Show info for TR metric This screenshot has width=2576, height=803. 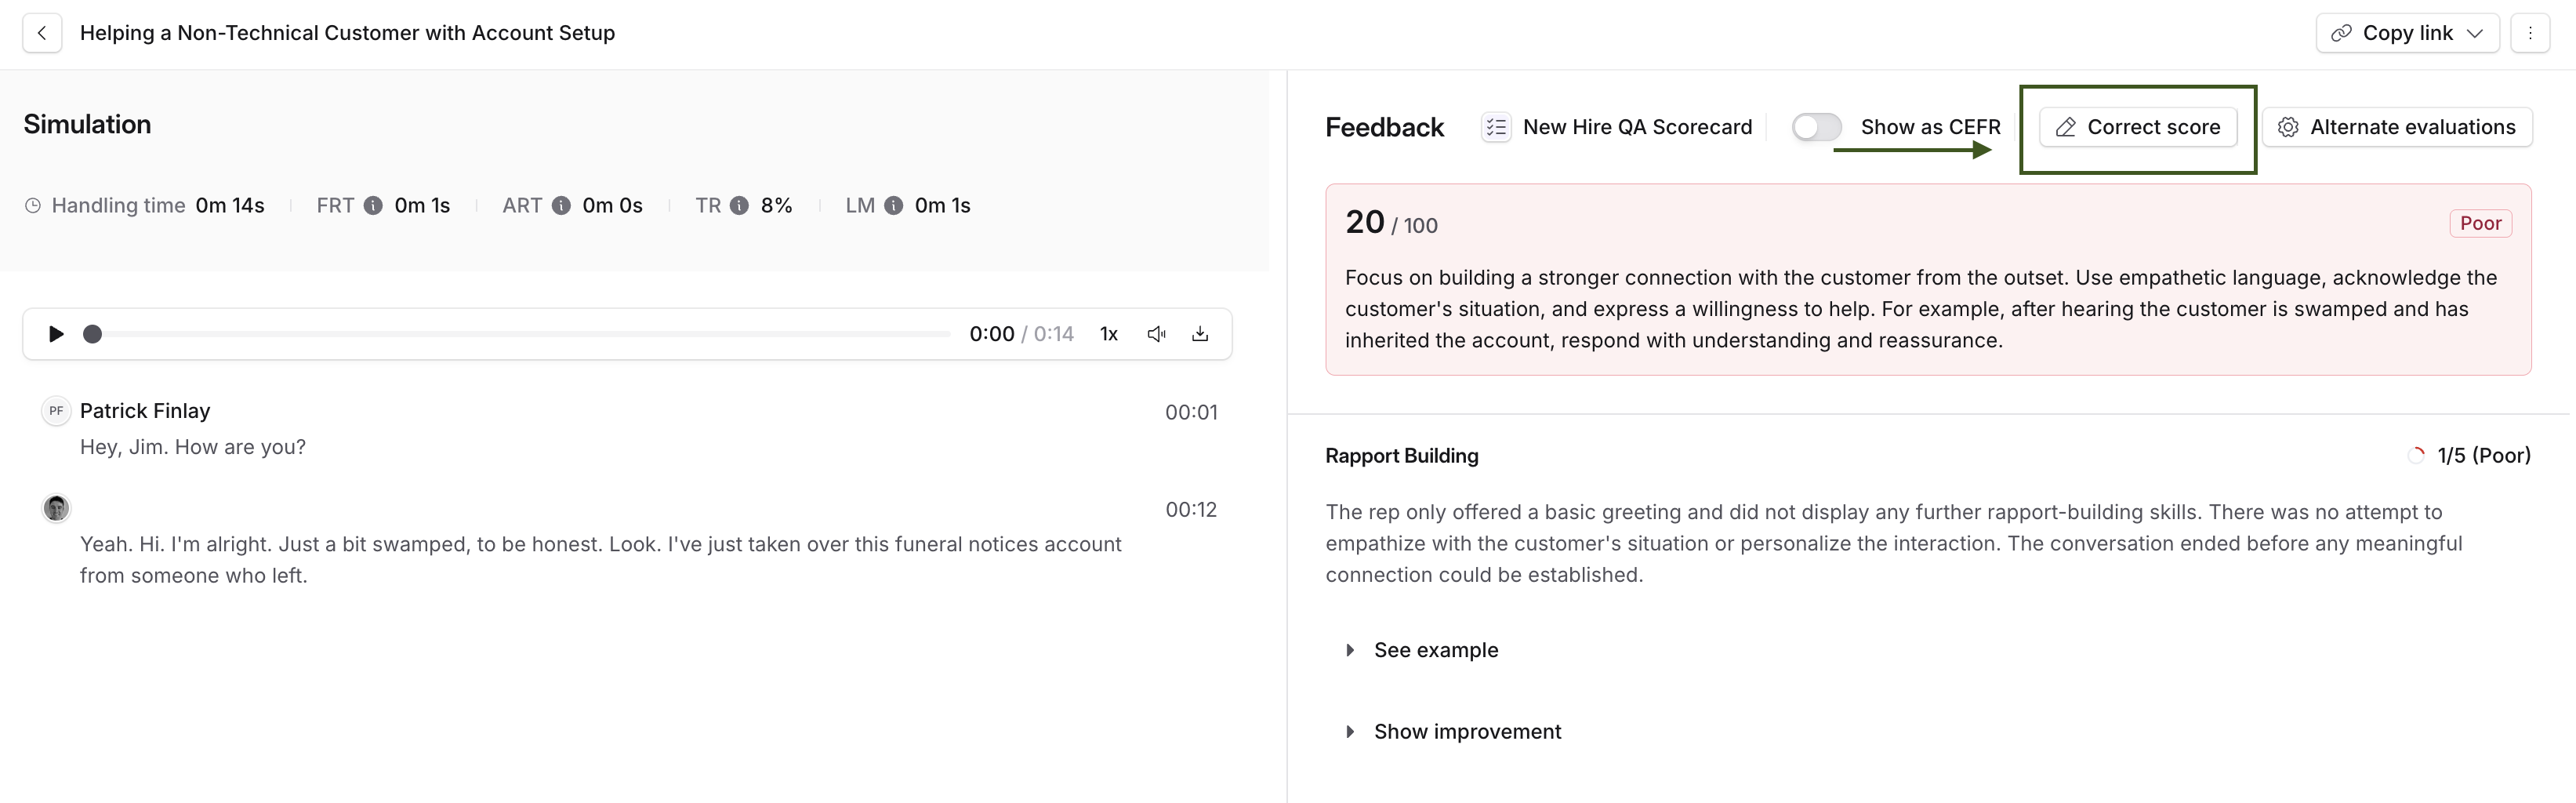tap(739, 205)
